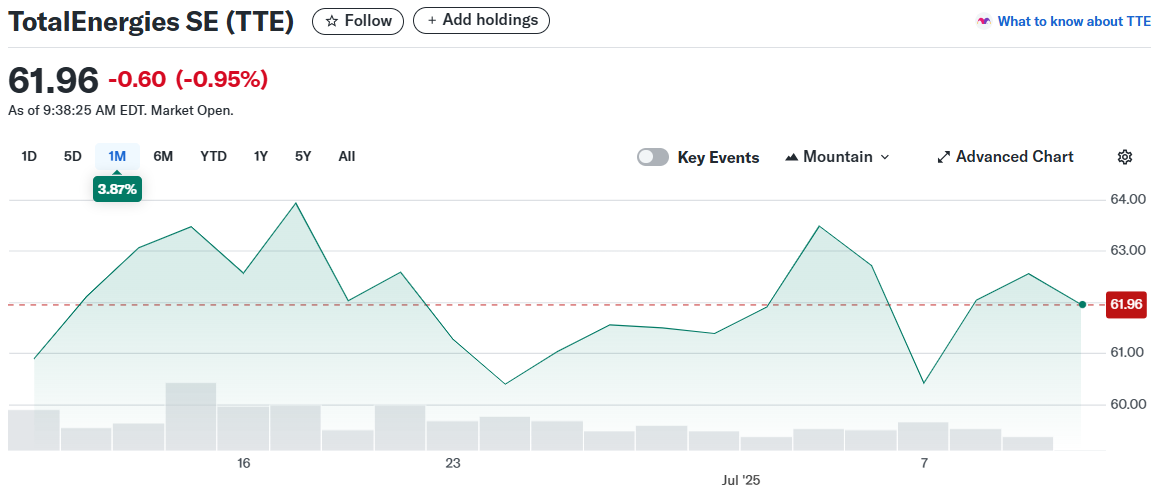
Task: Show the 1Y chart range
Action: (x=260, y=157)
